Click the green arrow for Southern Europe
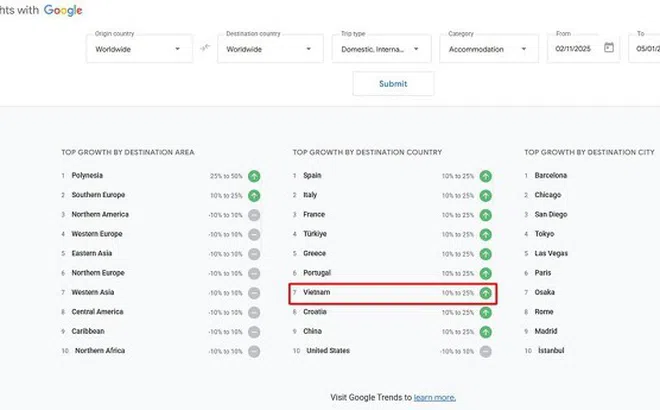 point(254,195)
